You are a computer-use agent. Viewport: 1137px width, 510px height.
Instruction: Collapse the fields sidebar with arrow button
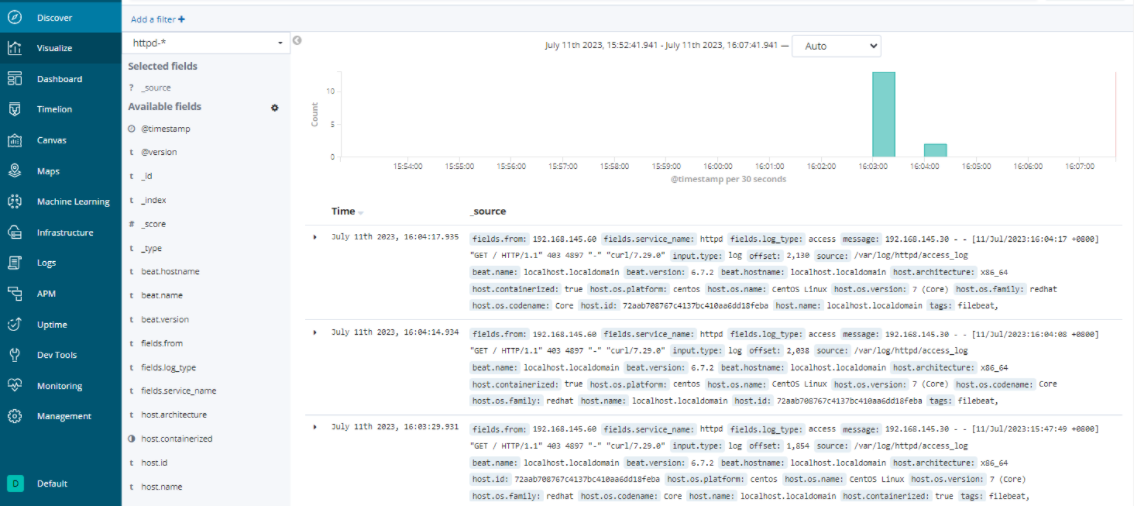pyautogui.click(x=297, y=41)
